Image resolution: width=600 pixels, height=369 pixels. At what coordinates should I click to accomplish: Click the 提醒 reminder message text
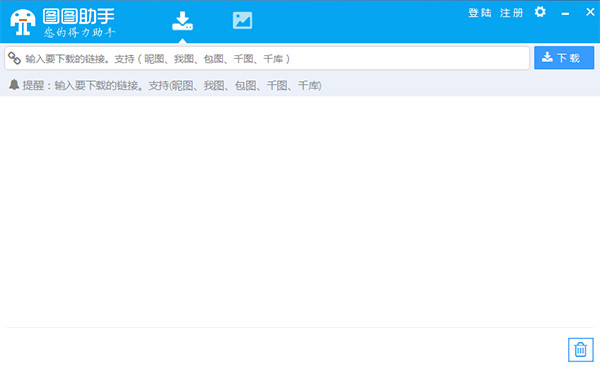pyautogui.click(x=172, y=85)
